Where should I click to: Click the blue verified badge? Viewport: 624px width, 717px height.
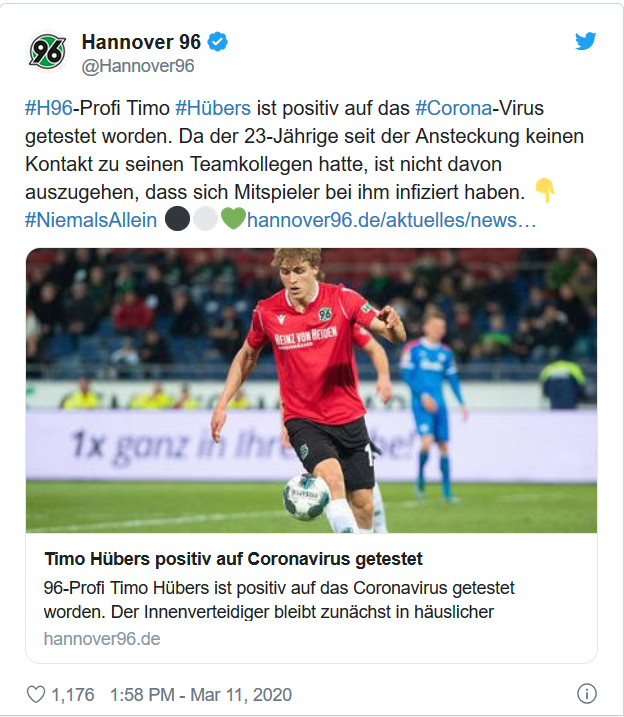pyautogui.click(x=217, y=42)
